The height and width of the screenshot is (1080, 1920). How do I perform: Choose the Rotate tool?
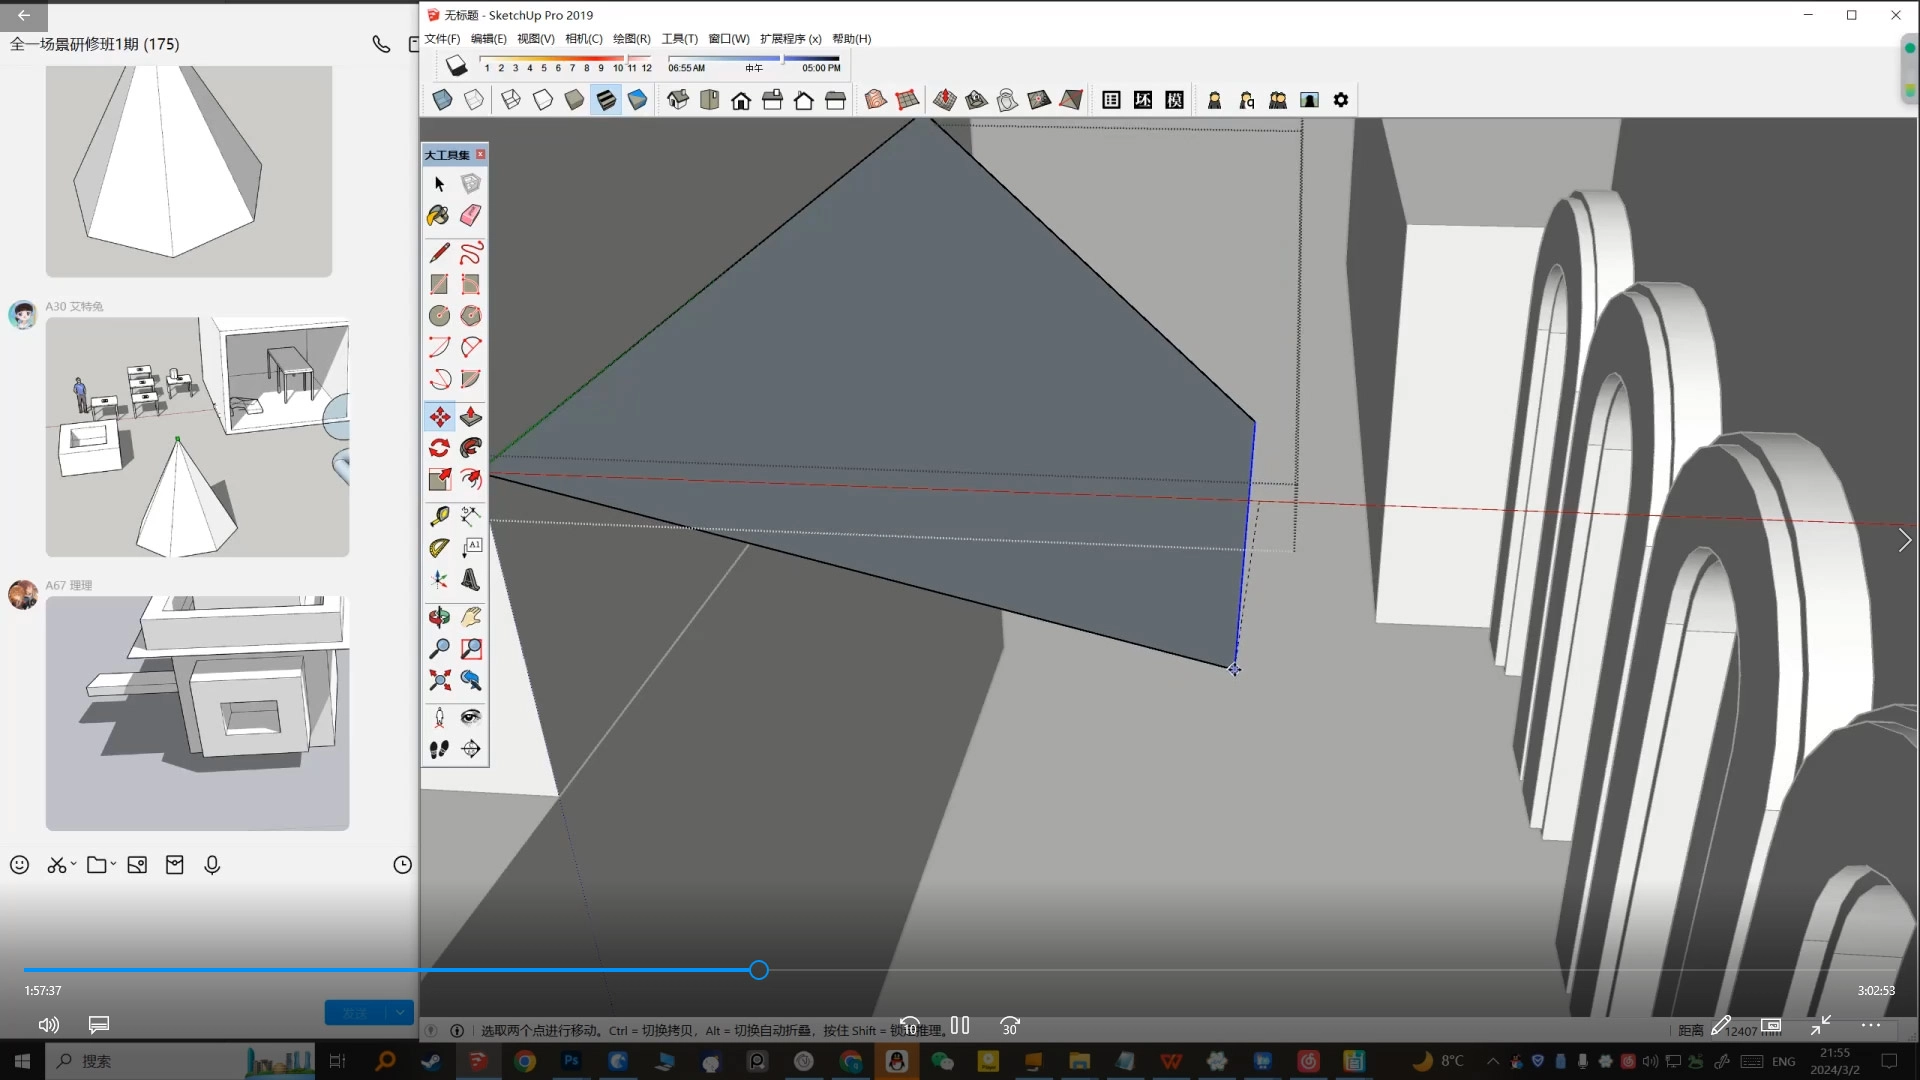[439, 448]
